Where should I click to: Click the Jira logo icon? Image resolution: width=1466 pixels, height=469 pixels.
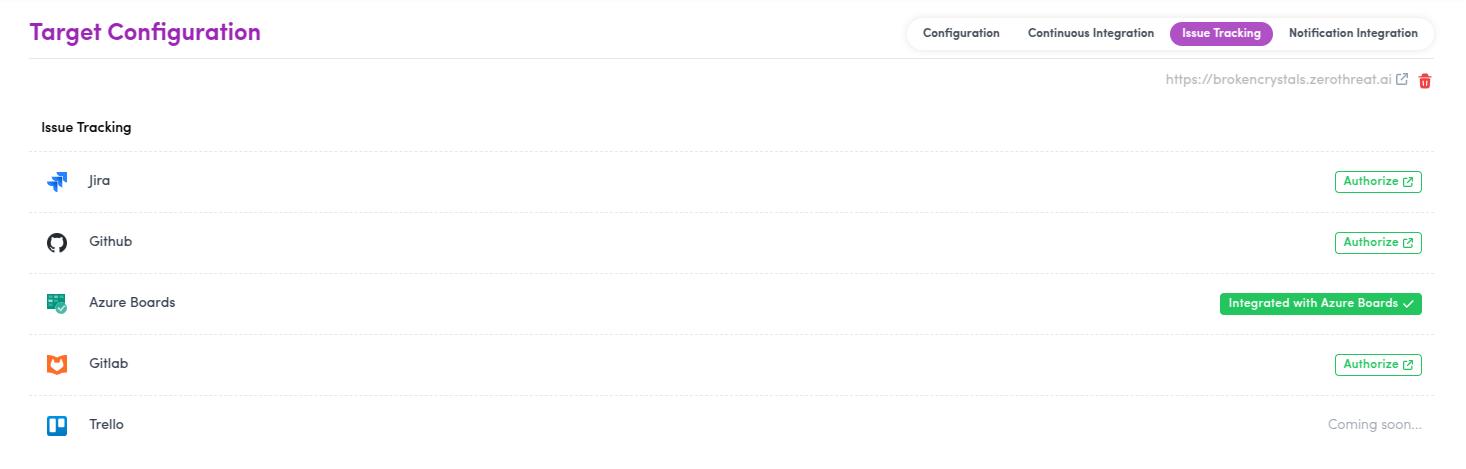click(57, 182)
